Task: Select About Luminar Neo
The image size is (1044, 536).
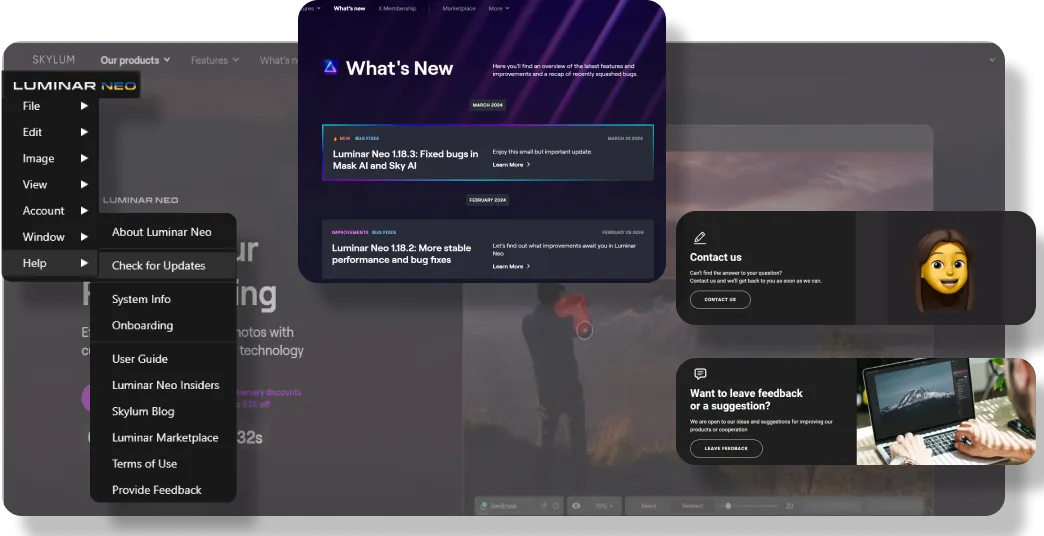Action: pyautogui.click(x=162, y=232)
